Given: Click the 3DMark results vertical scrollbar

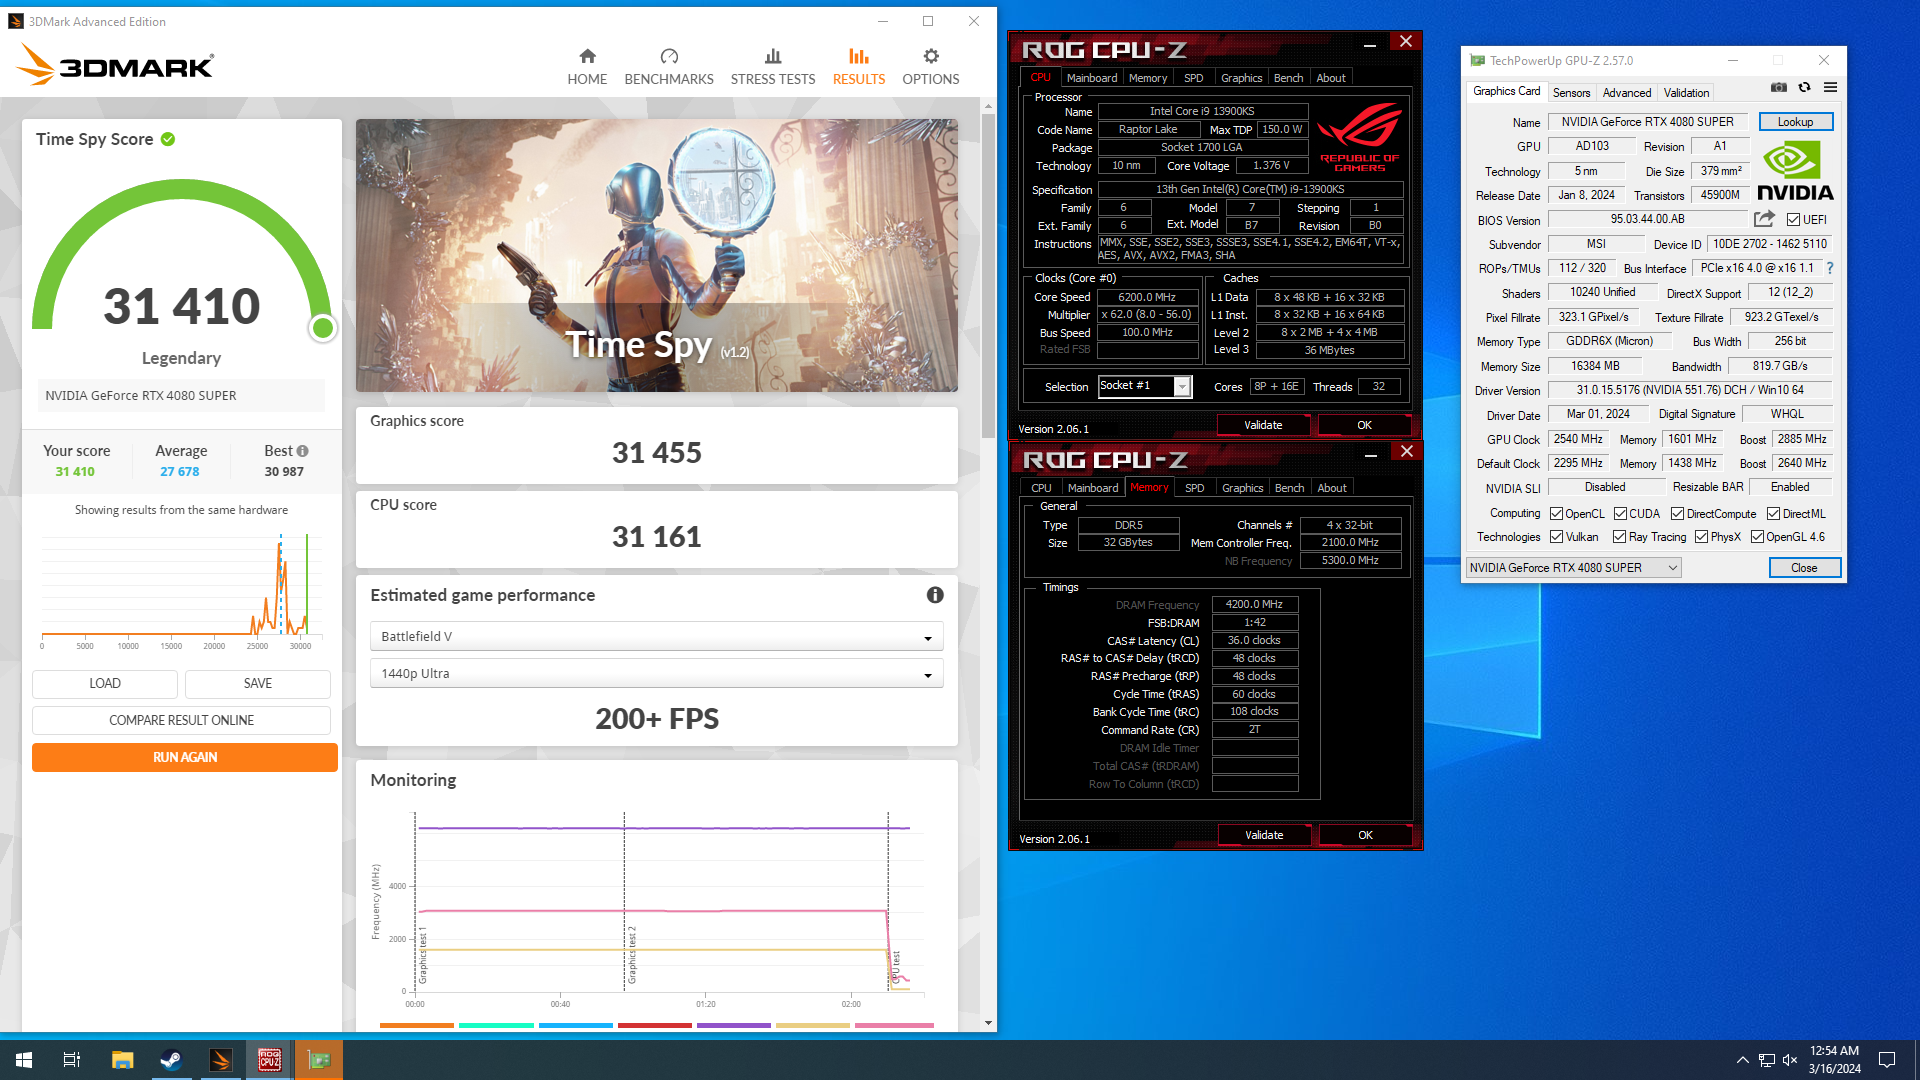Looking at the screenshot, I should pos(988,275).
